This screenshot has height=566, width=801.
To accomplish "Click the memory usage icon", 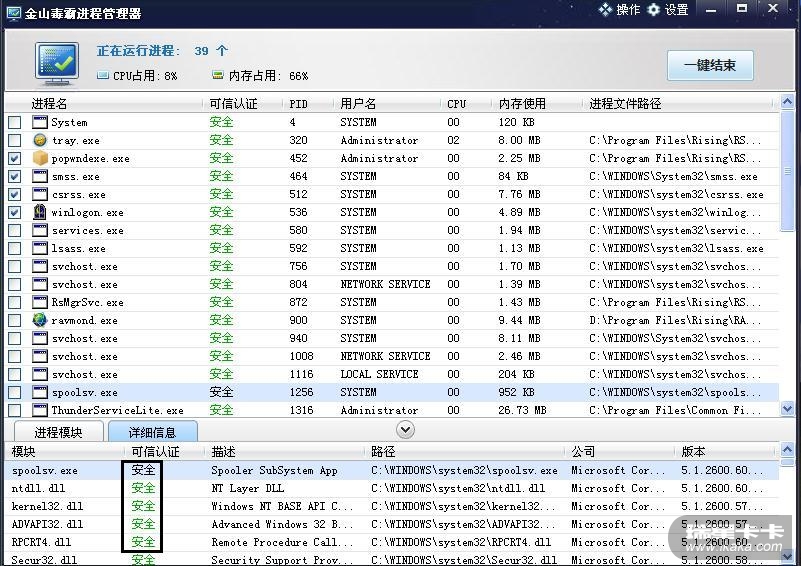I will pos(218,75).
